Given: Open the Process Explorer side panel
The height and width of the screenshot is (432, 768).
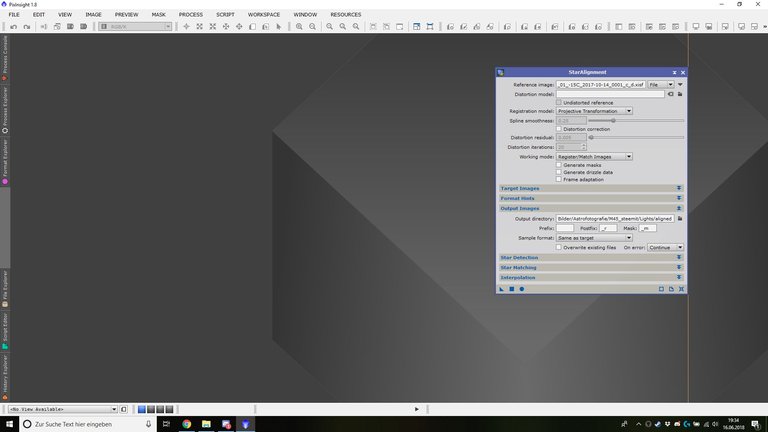Looking at the screenshot, I should click(x=5, y=113).
